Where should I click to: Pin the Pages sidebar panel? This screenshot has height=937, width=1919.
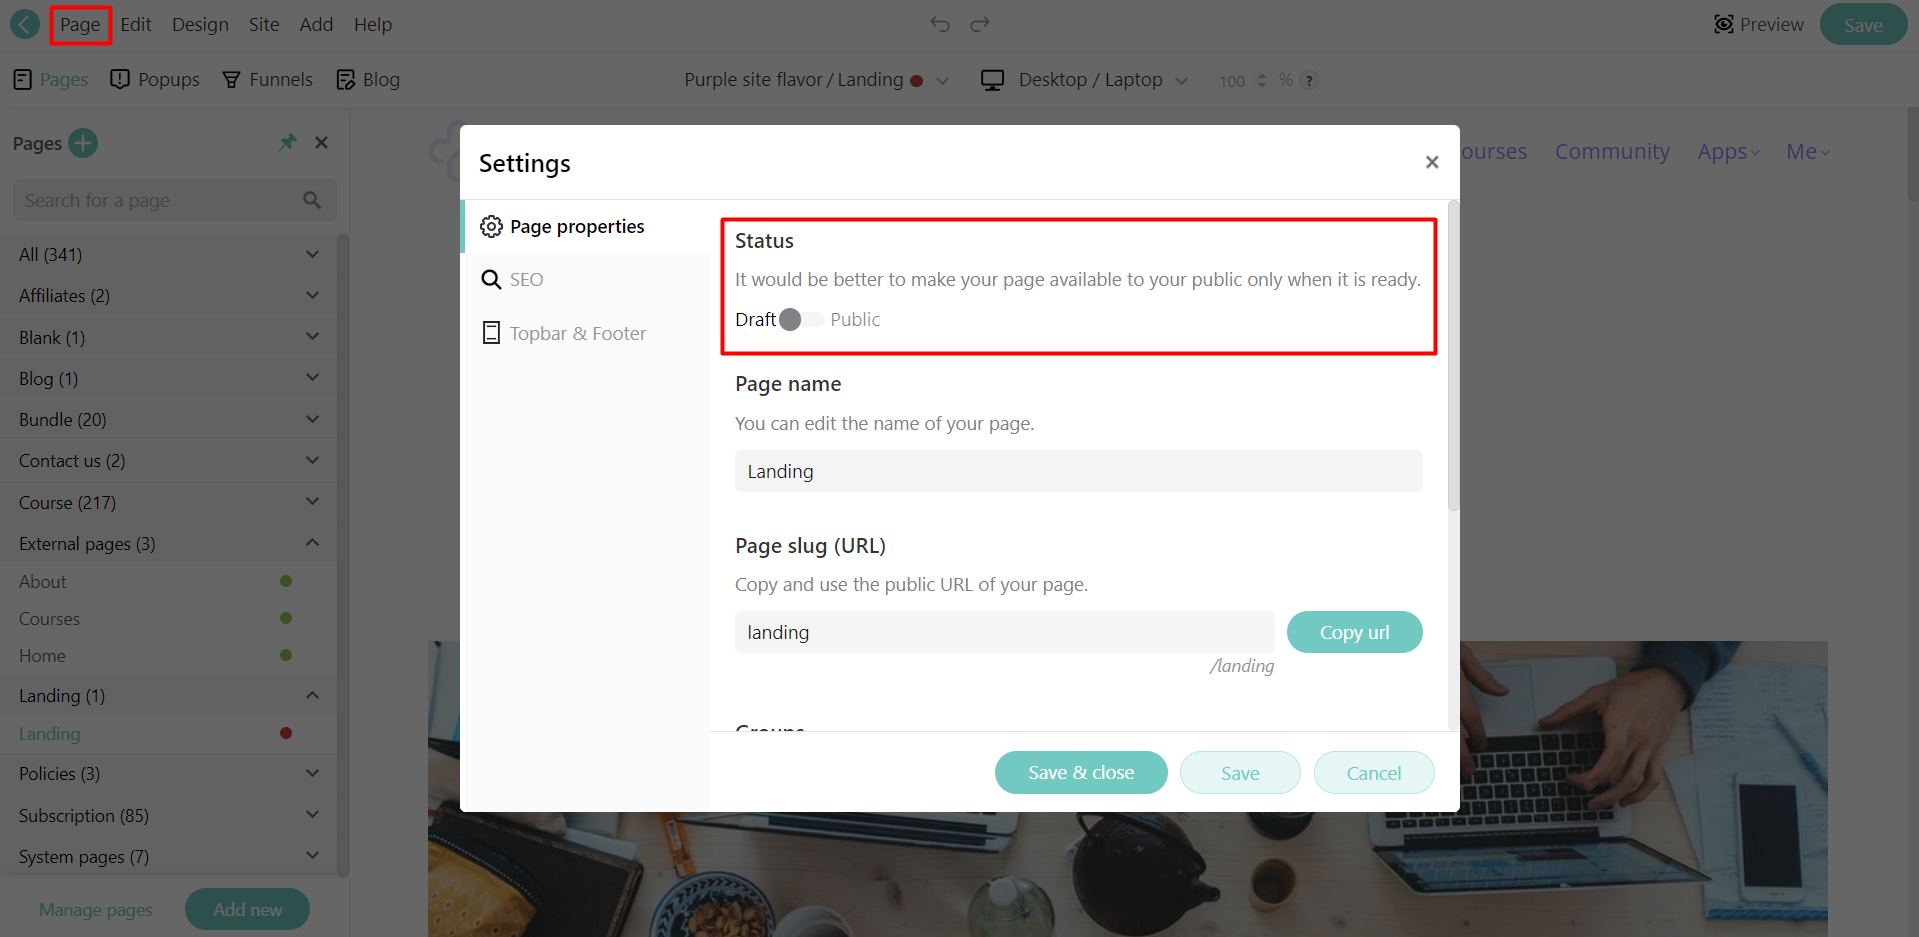click(x=287, y=142)
